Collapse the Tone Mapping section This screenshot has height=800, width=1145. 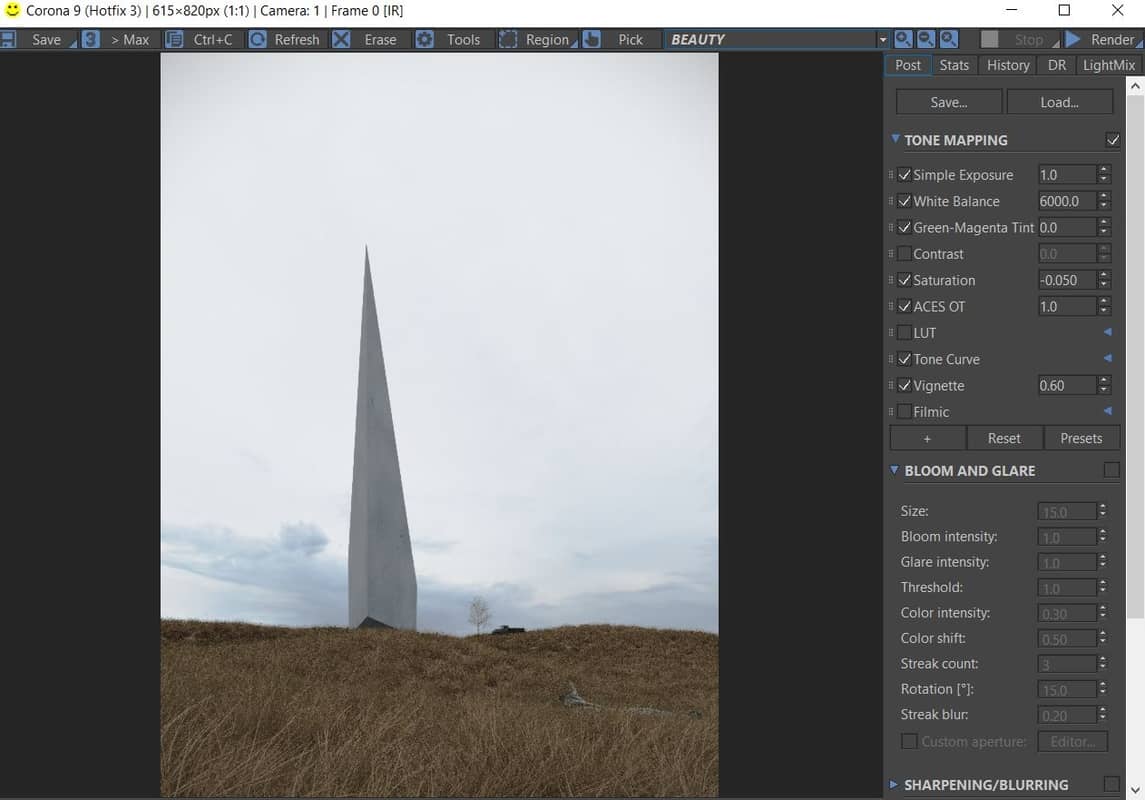pyautogui.click(x=895, y=140)
